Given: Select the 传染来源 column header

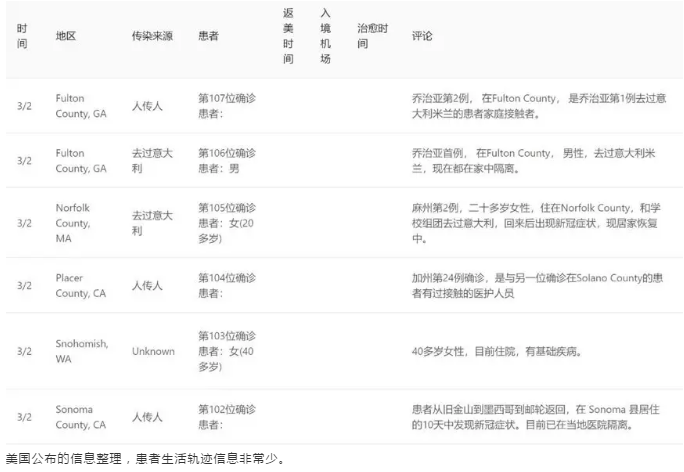Looking at the screenshot, I should pos(152,36).
